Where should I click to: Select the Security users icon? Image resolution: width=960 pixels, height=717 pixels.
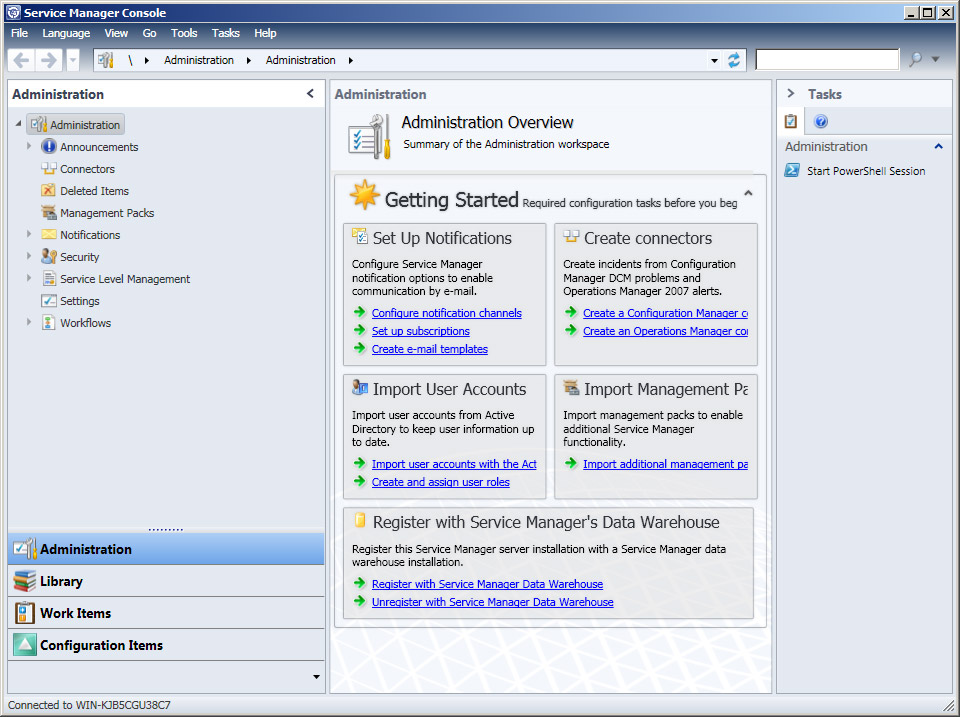(48, 257)
